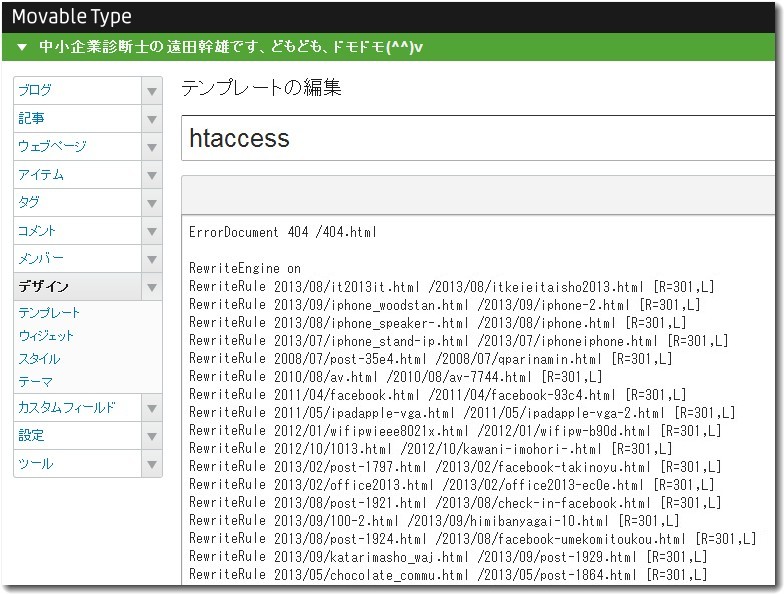Click the post-1924.html RewriteRule line
Viewport: 784px width, 594px height.
click(x=472, y=538)
